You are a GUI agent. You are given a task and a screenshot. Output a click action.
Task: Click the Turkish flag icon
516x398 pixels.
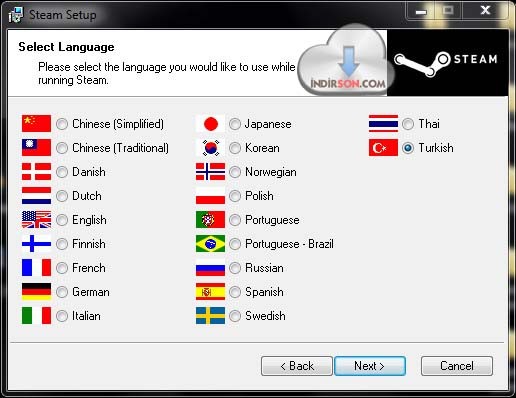click(x=383, y=148)
